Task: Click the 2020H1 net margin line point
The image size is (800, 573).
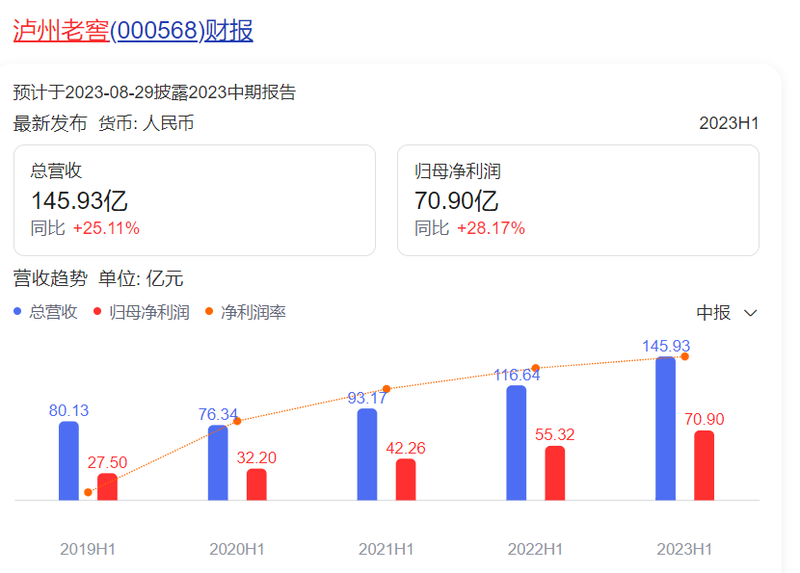Action: 237,421
